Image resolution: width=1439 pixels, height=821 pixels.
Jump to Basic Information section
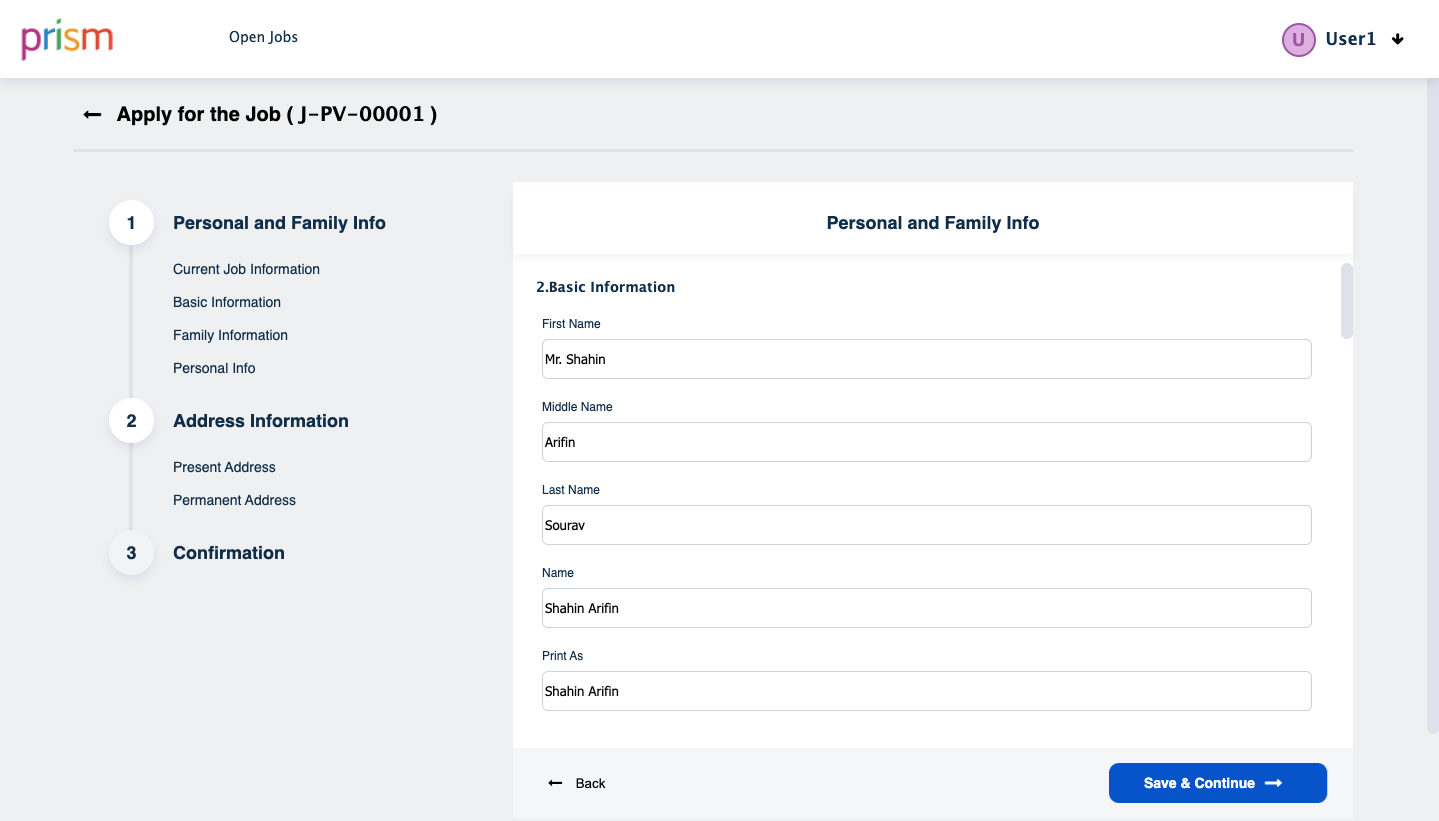227,302
